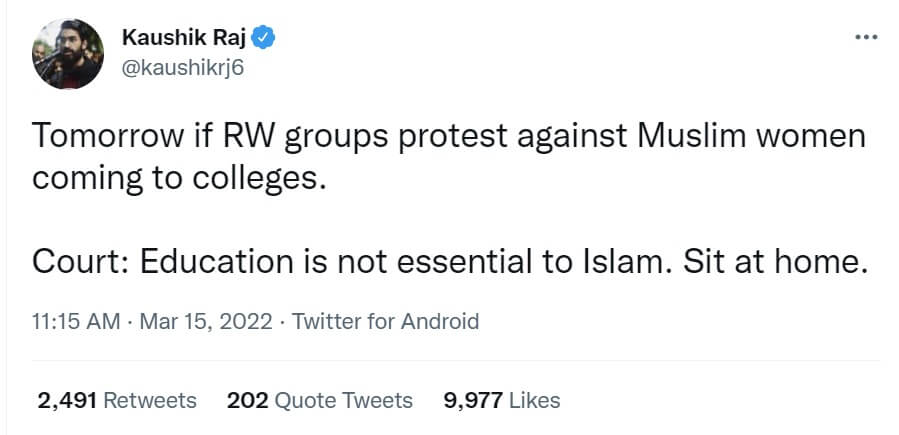
Task: Click the blue verified badge
Action: (x=264, y=39)
